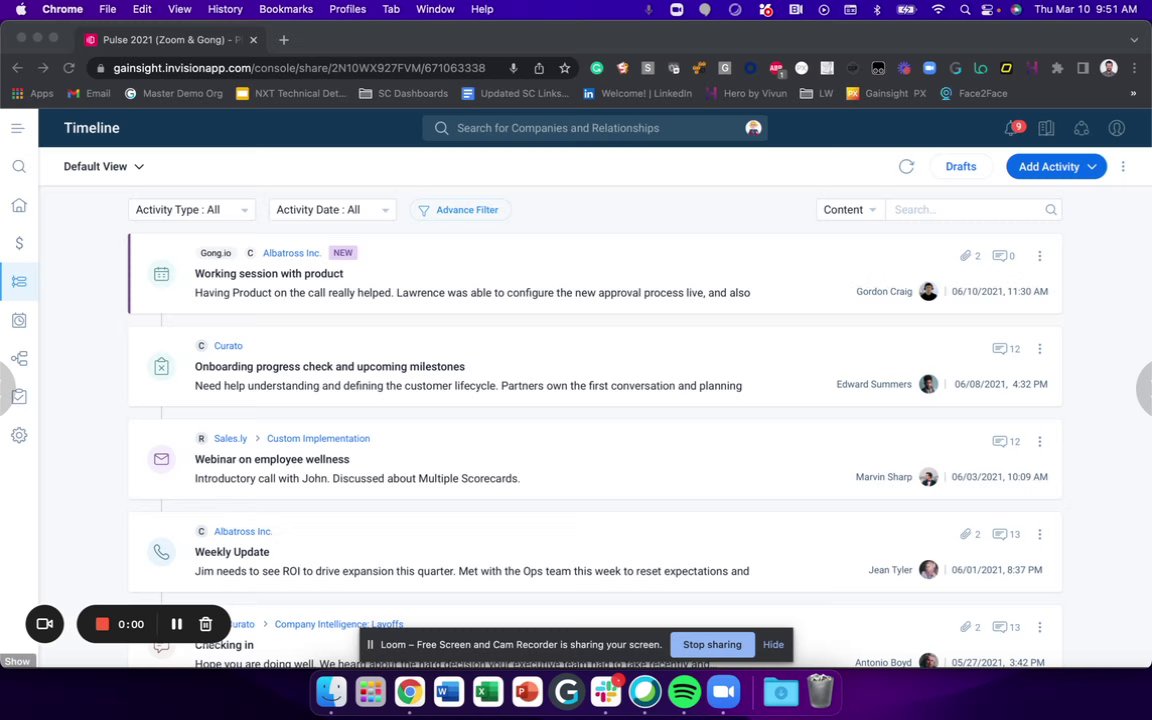Expand the Default View dropdown
Screen dimensions: 1152x720
click(x=104, y=167)
